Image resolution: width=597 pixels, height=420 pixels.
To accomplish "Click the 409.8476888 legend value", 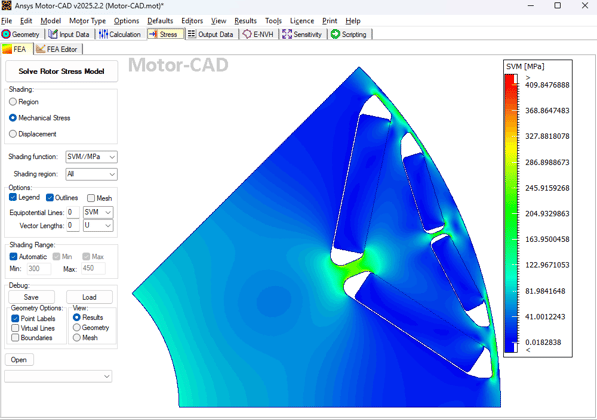I will click(547, 85).
